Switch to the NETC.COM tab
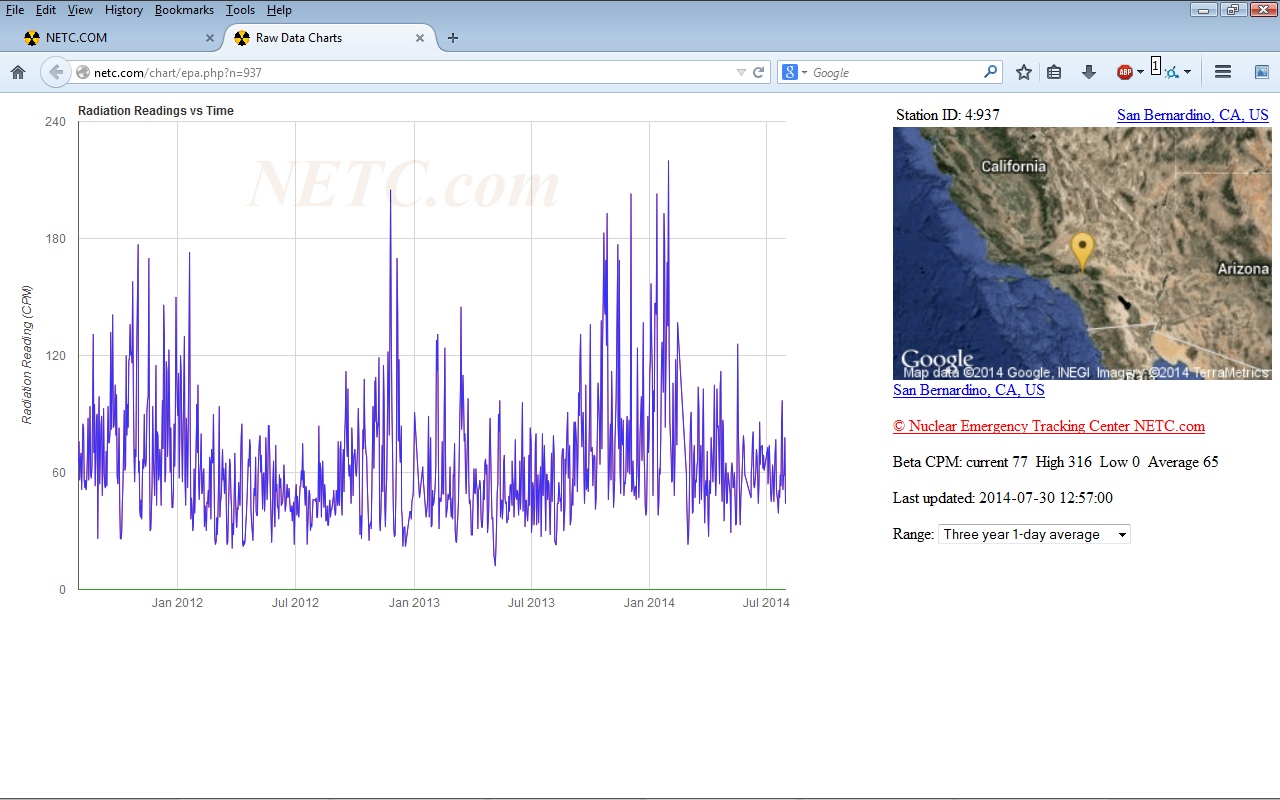Image resolution: width=1280 pixels, height=800 pixels. pos(110,38)
